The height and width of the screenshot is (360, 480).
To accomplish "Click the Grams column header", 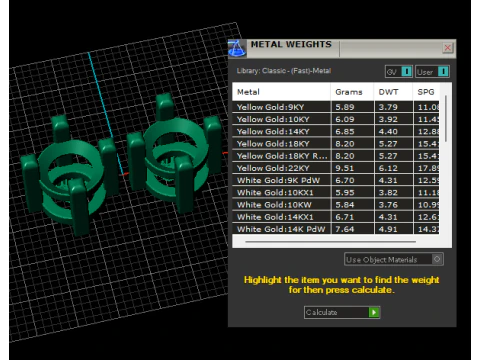I will (x=352, y=92).
